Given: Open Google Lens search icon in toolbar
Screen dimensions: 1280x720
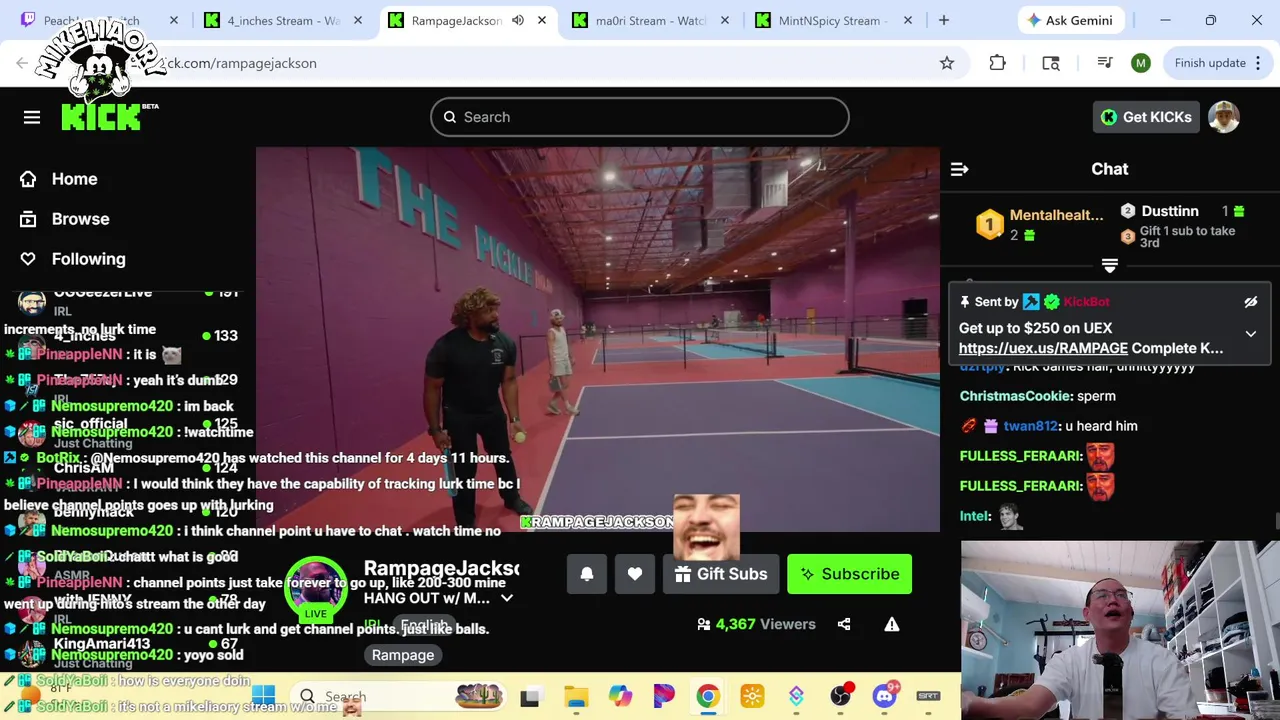Looking at the screenshot, I should [x=1051, y=63].
